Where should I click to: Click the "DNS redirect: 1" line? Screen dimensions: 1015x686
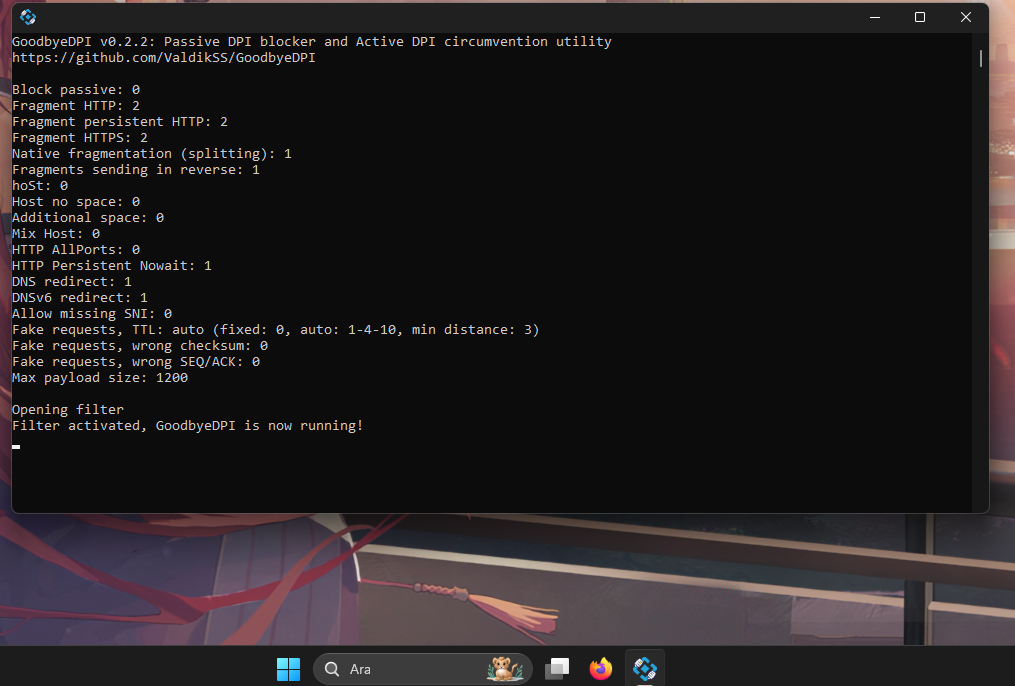coord(72,282)
